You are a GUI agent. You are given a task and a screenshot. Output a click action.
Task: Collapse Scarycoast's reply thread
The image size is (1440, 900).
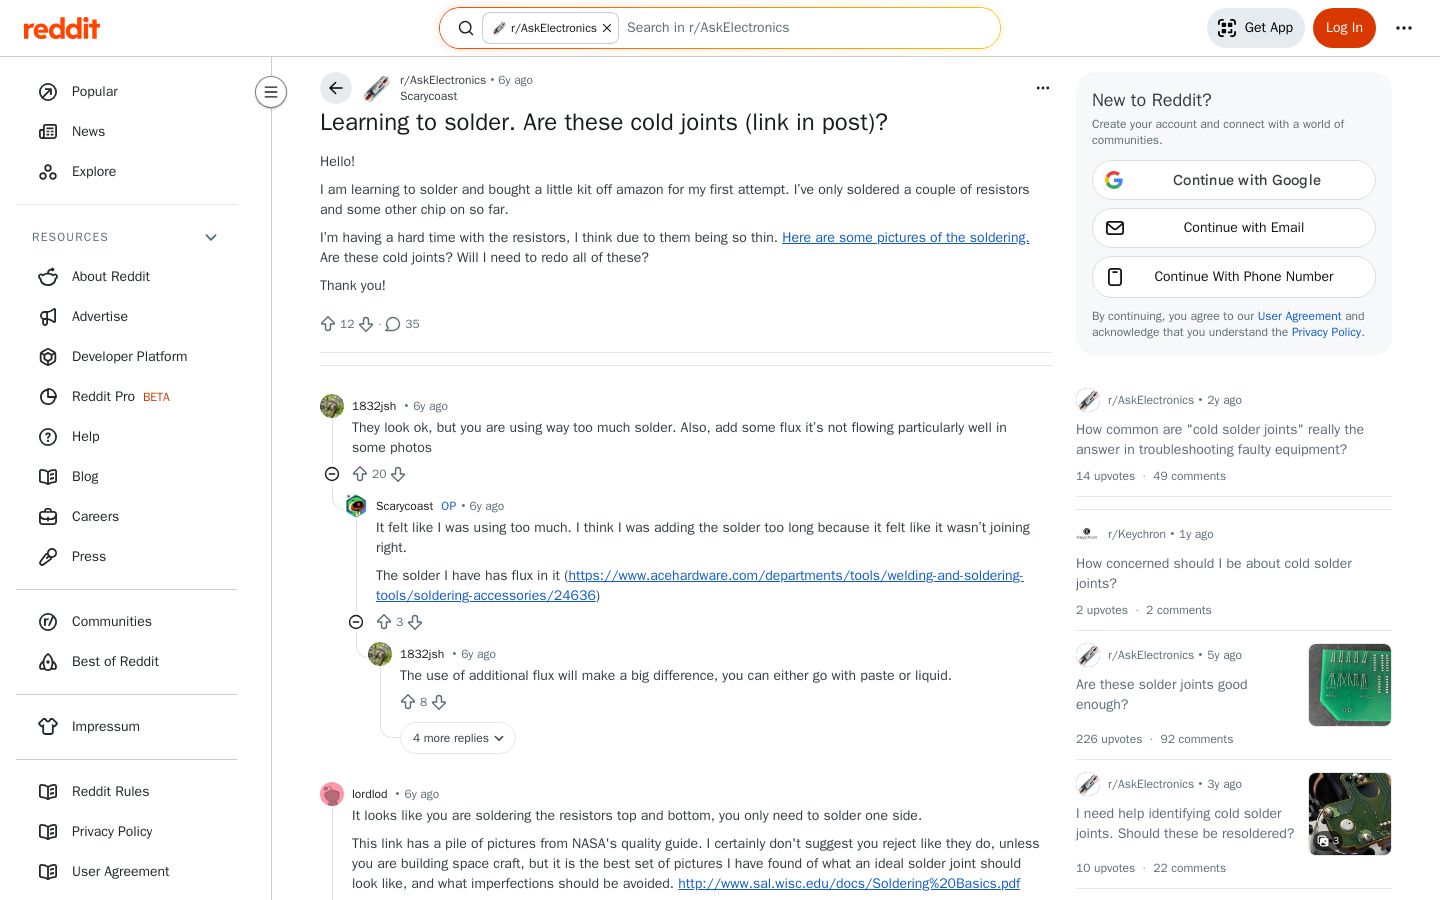click(x=356, y=622)
